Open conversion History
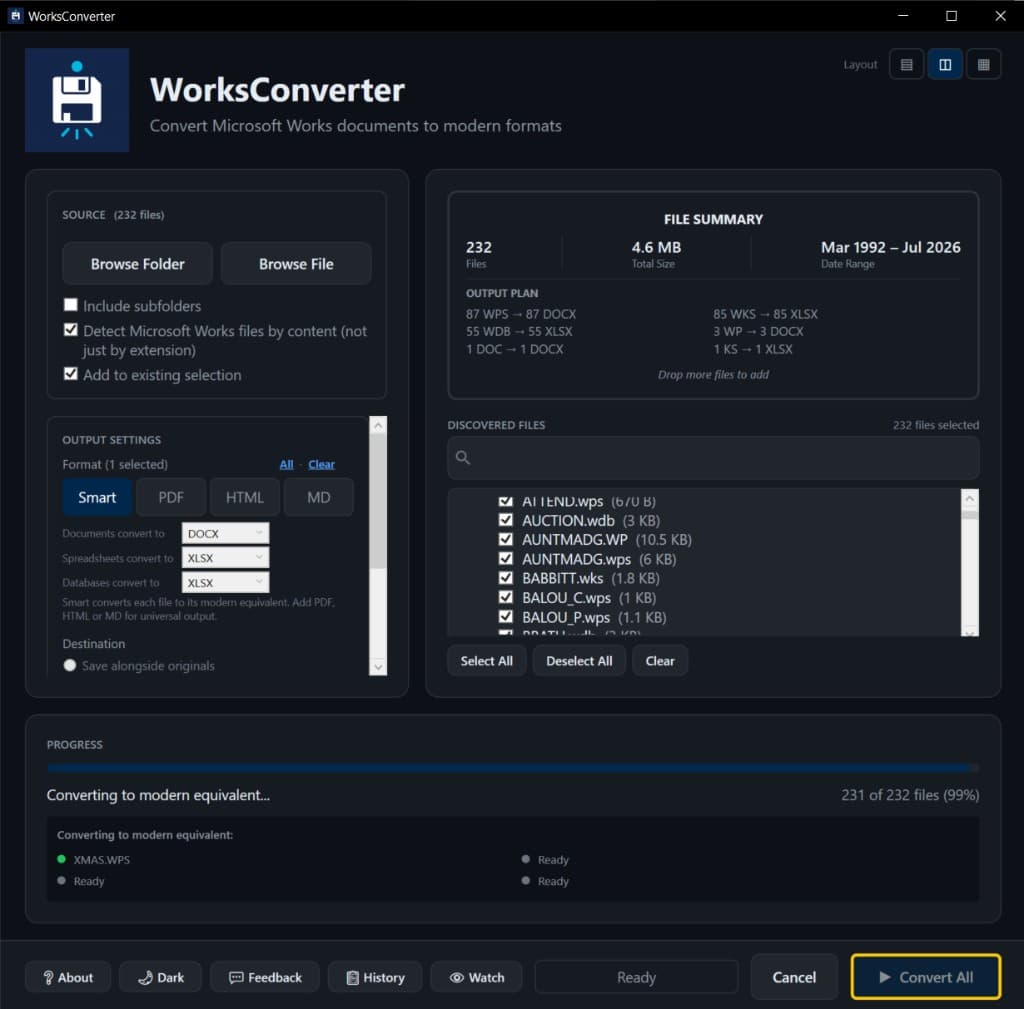The image size is (1024, 1009). (x=375, y=977)
